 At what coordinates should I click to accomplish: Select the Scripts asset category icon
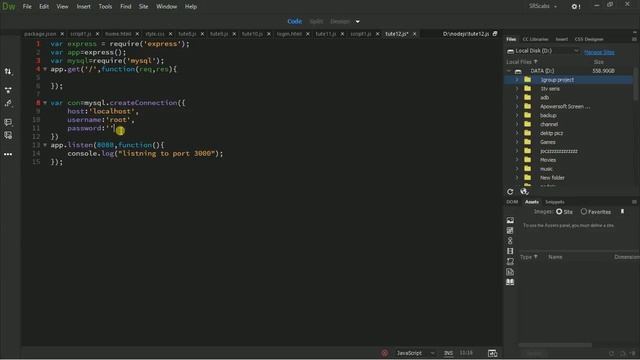[510, 262]
